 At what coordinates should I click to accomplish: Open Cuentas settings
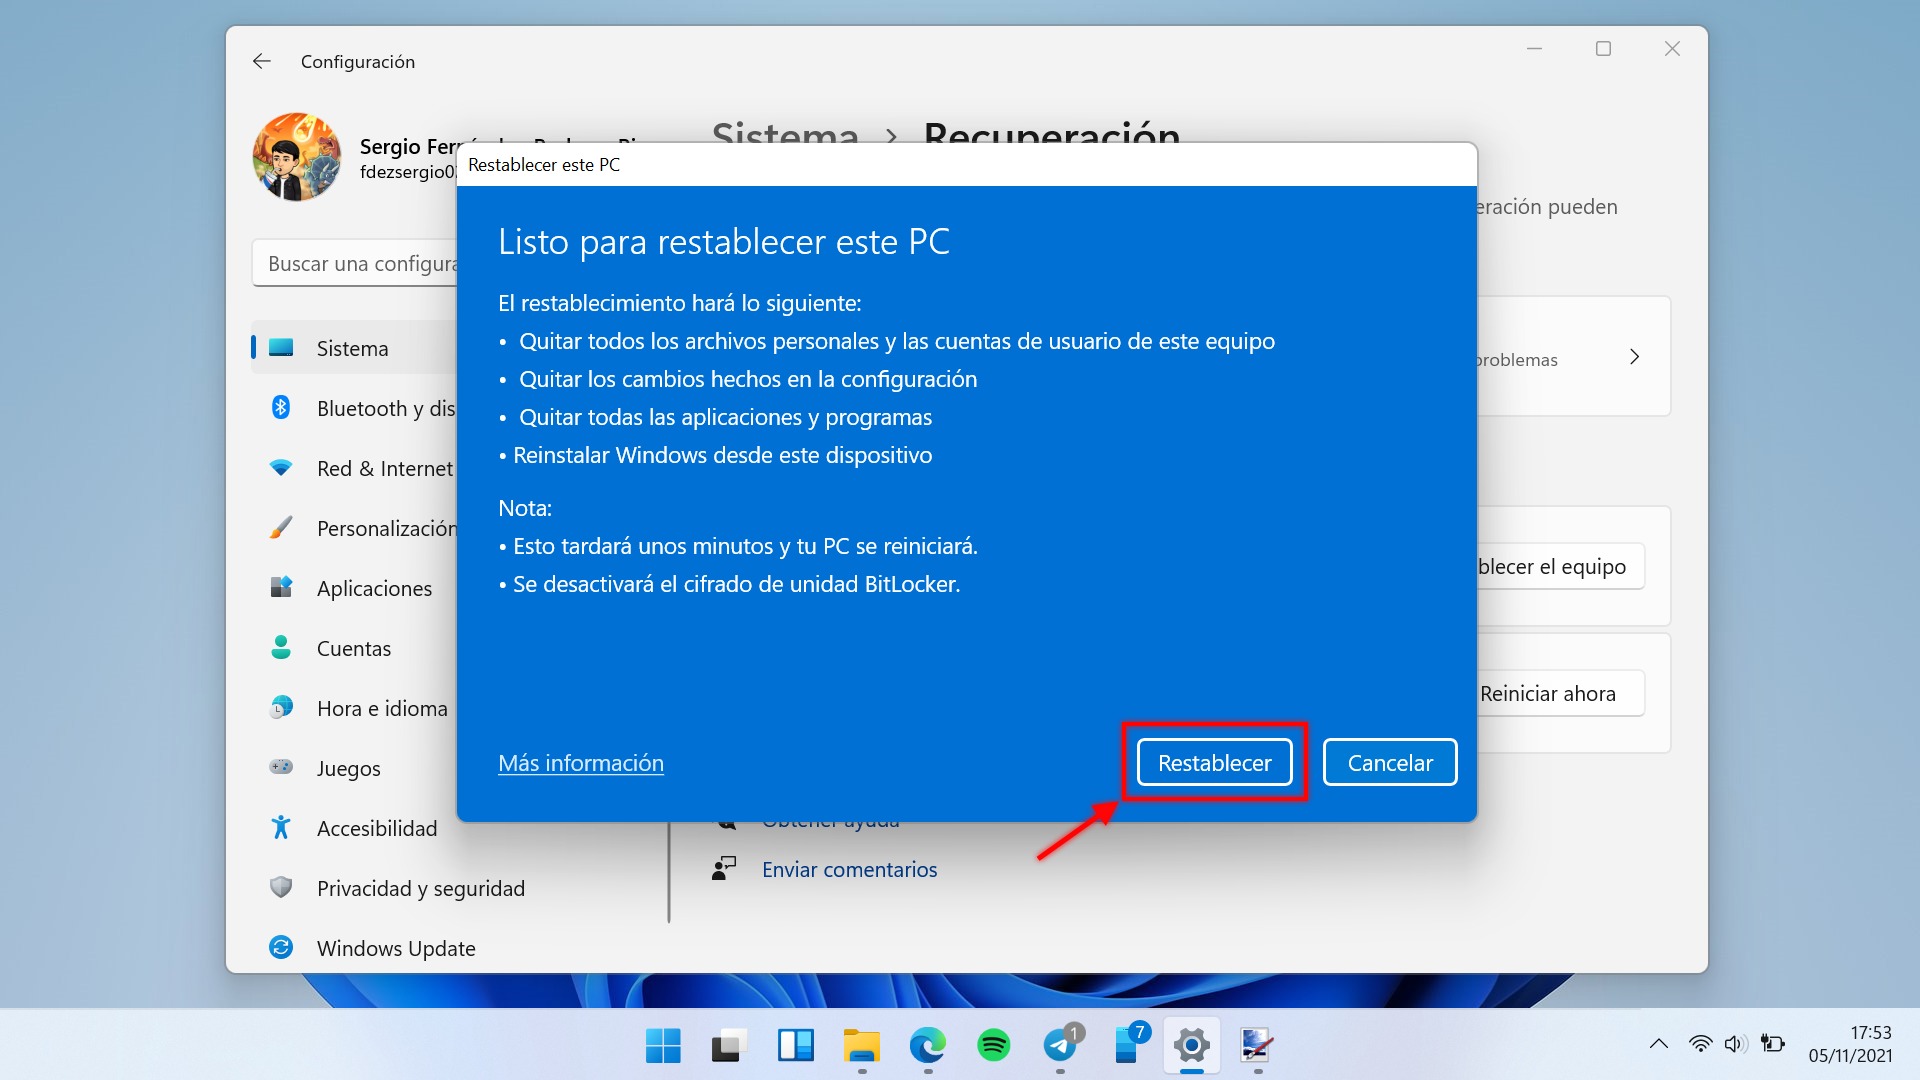[354, 648]
